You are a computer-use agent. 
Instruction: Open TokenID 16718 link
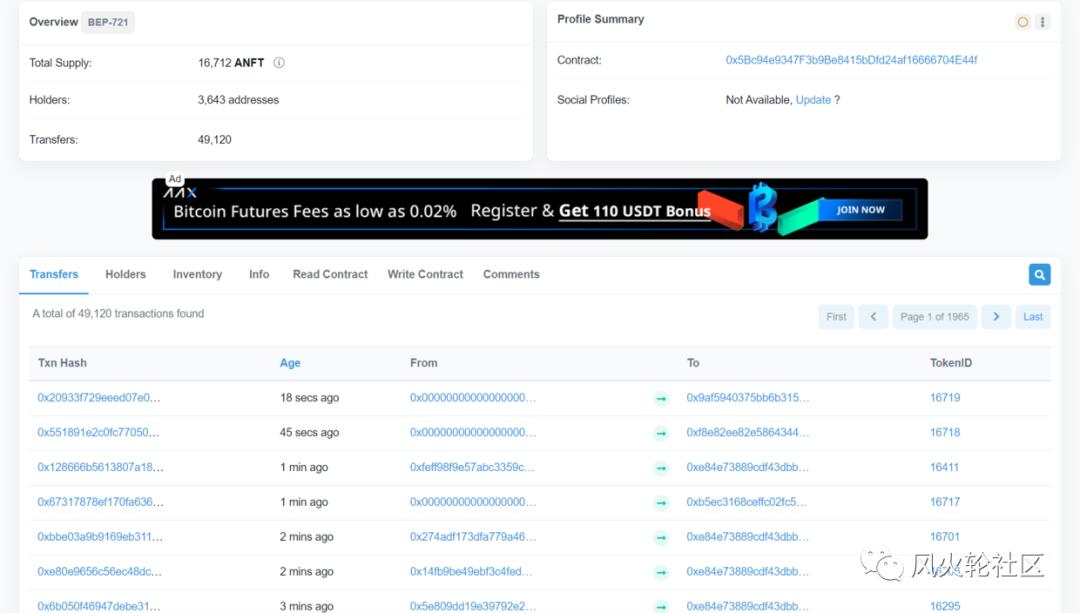click(944, 433)
